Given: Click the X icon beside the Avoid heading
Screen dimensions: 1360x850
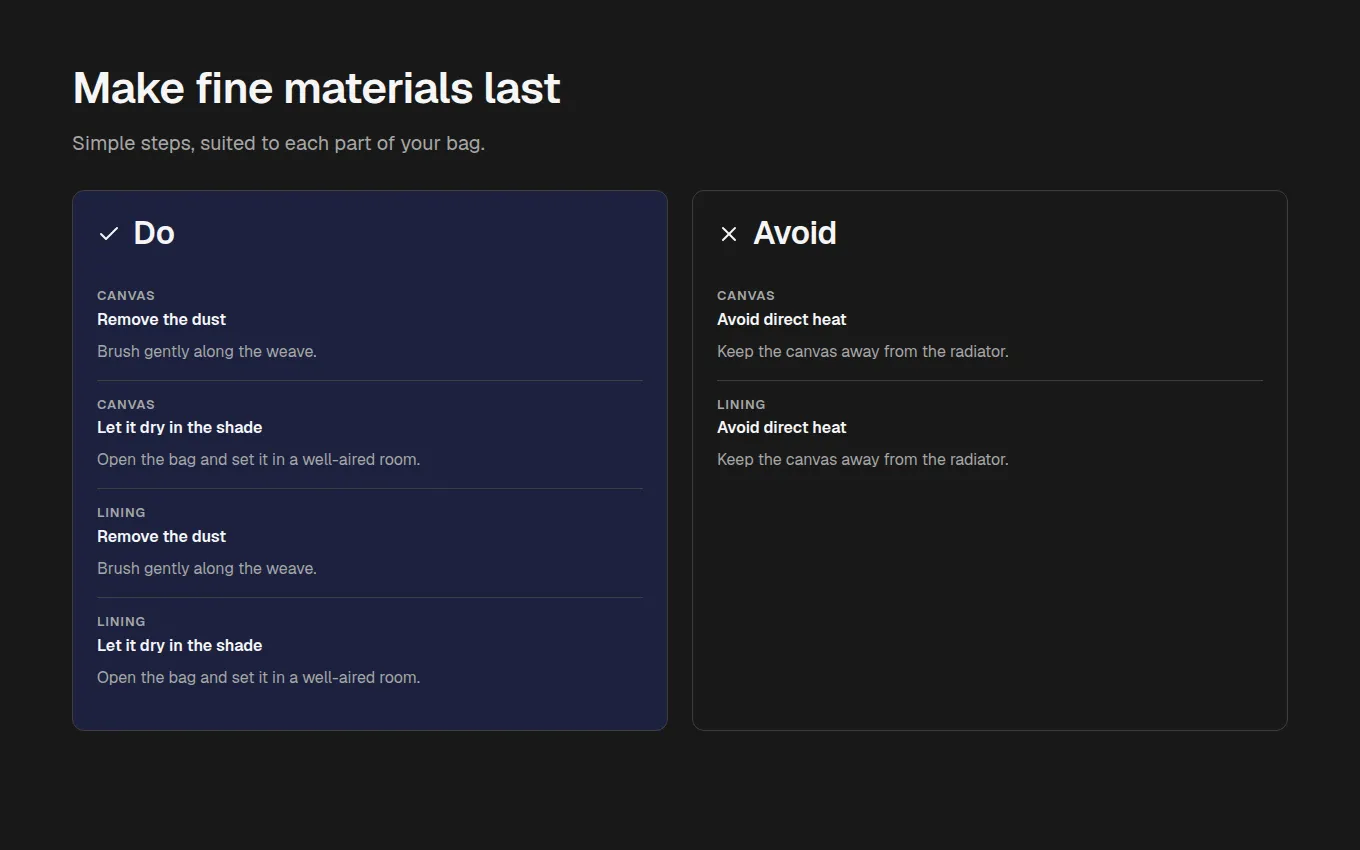Looking at the screenshot, I should 729,234.
